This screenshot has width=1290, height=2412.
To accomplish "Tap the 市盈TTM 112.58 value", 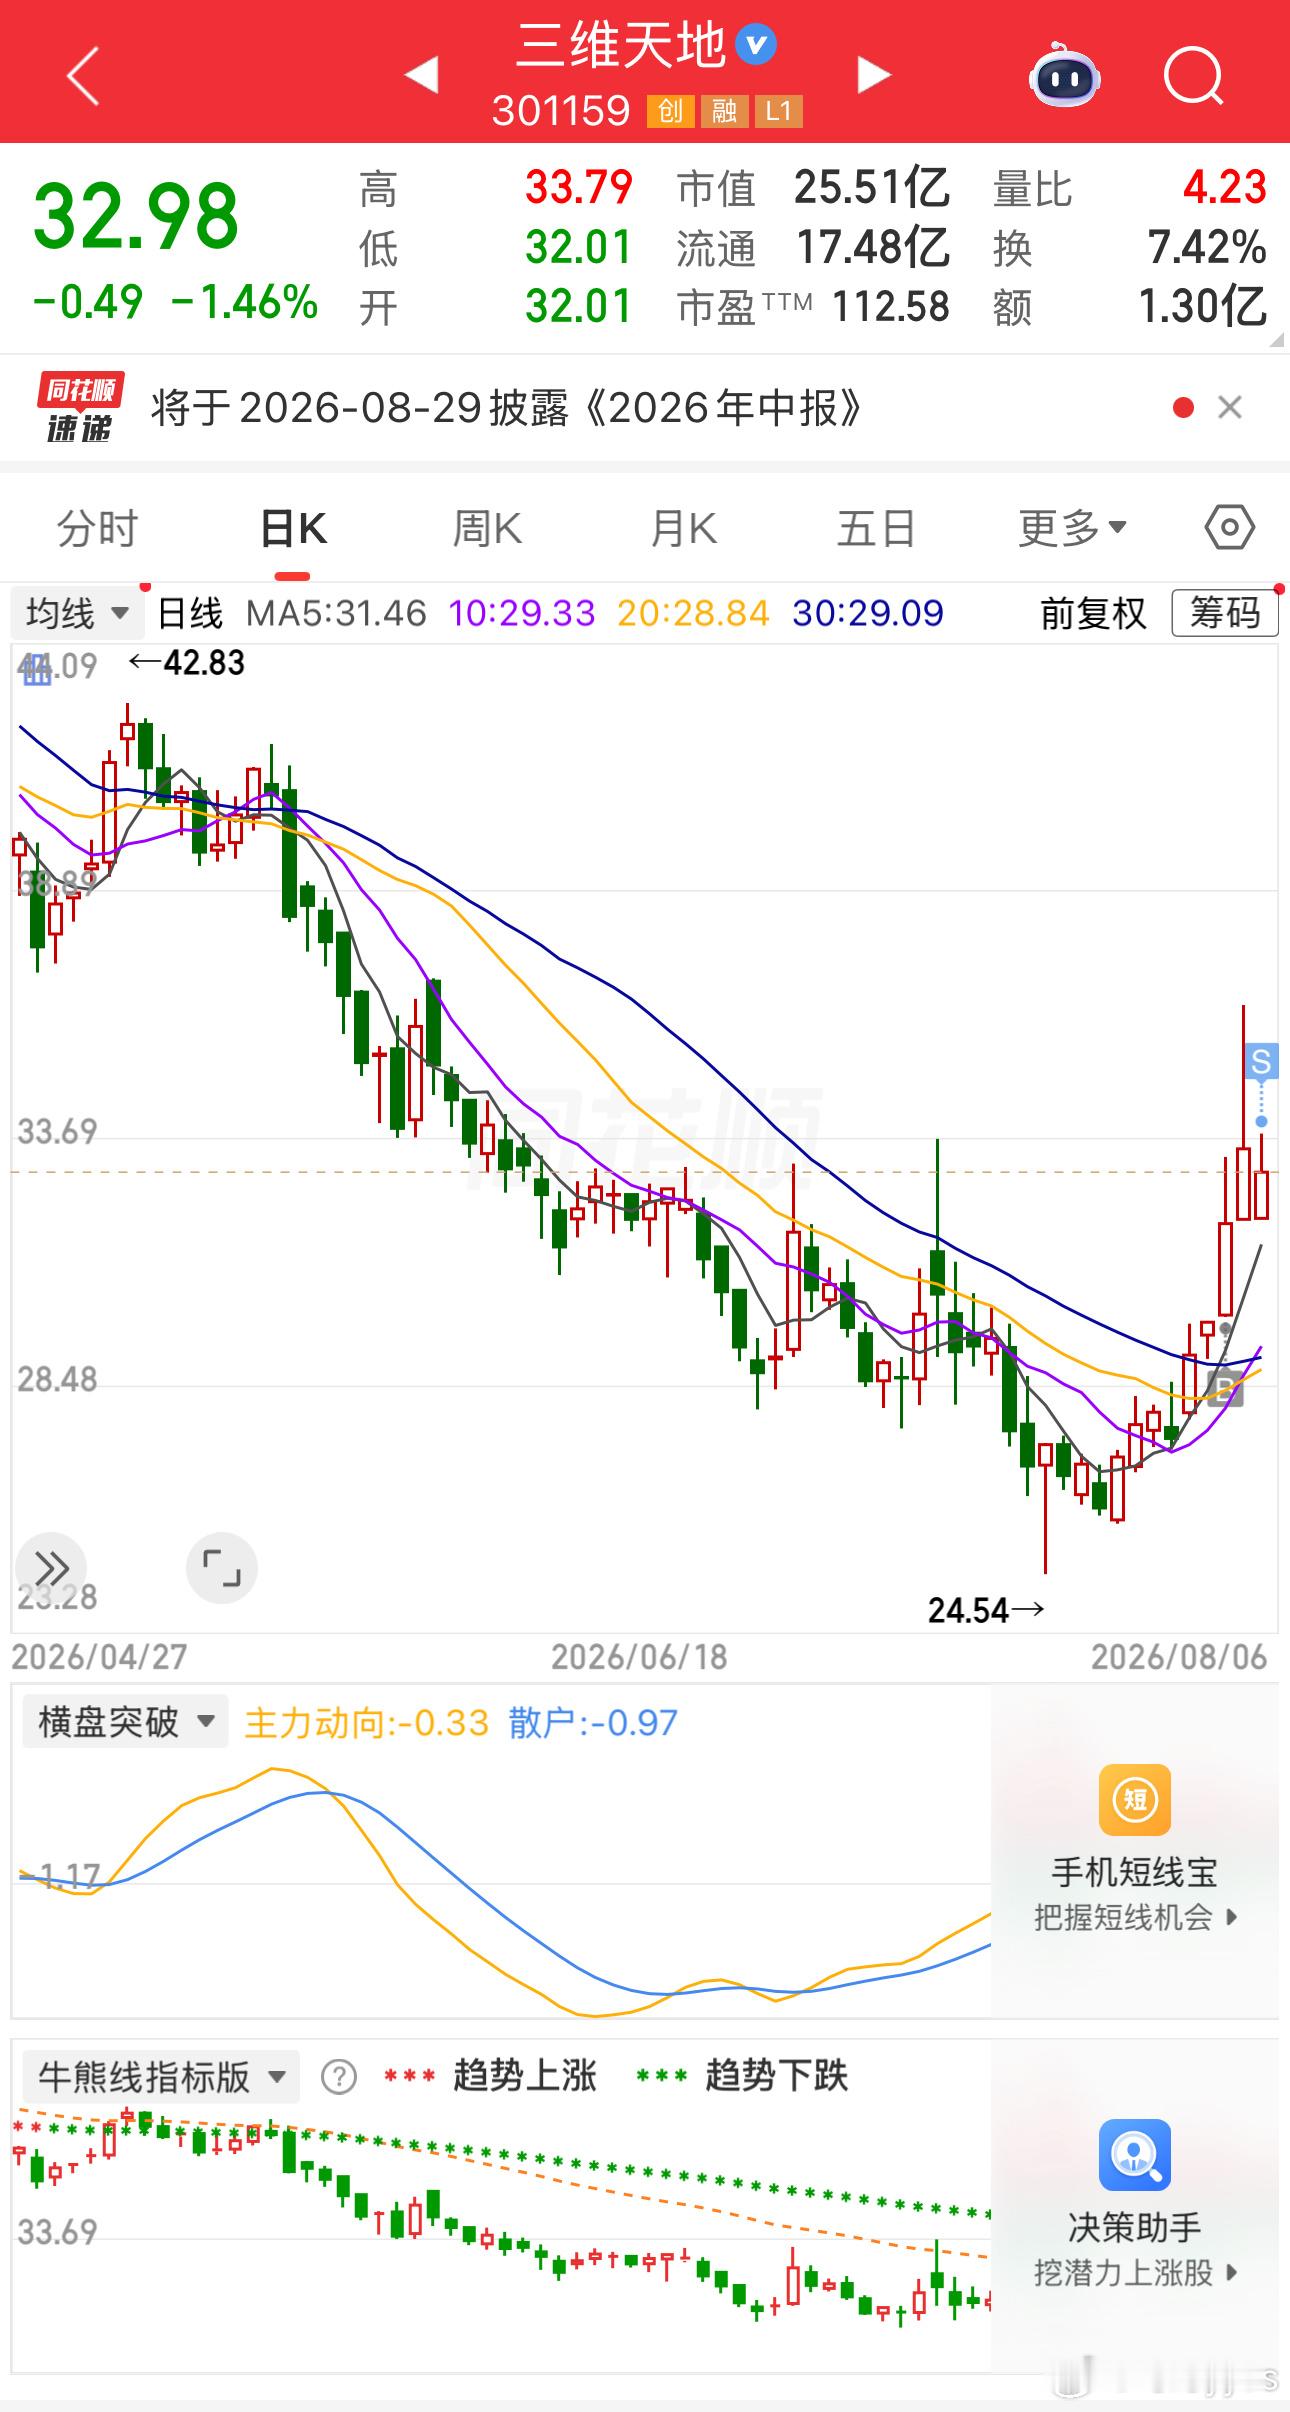I will [891, 307].
